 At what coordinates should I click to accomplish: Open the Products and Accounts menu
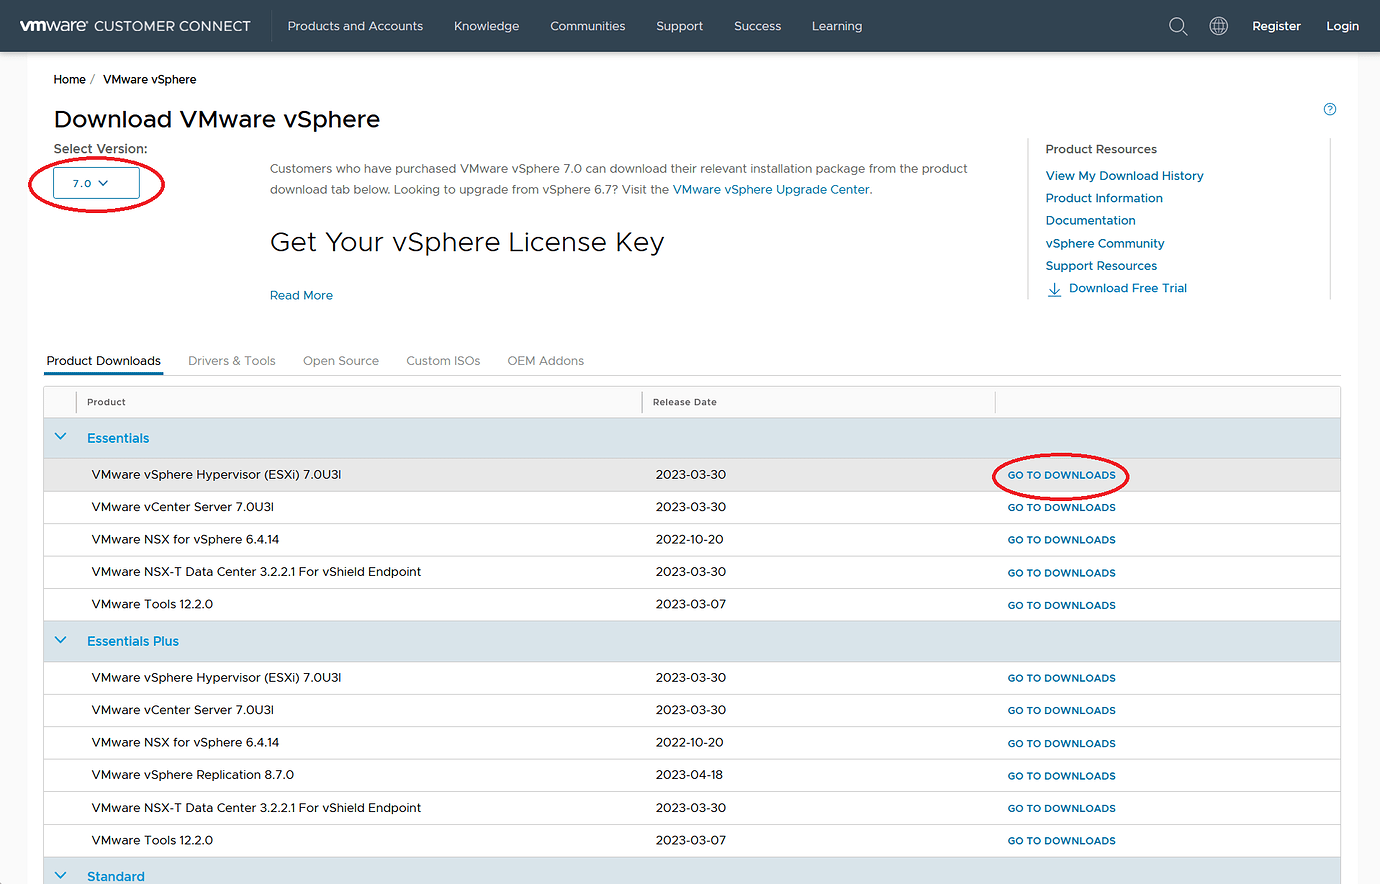(355, 26)
